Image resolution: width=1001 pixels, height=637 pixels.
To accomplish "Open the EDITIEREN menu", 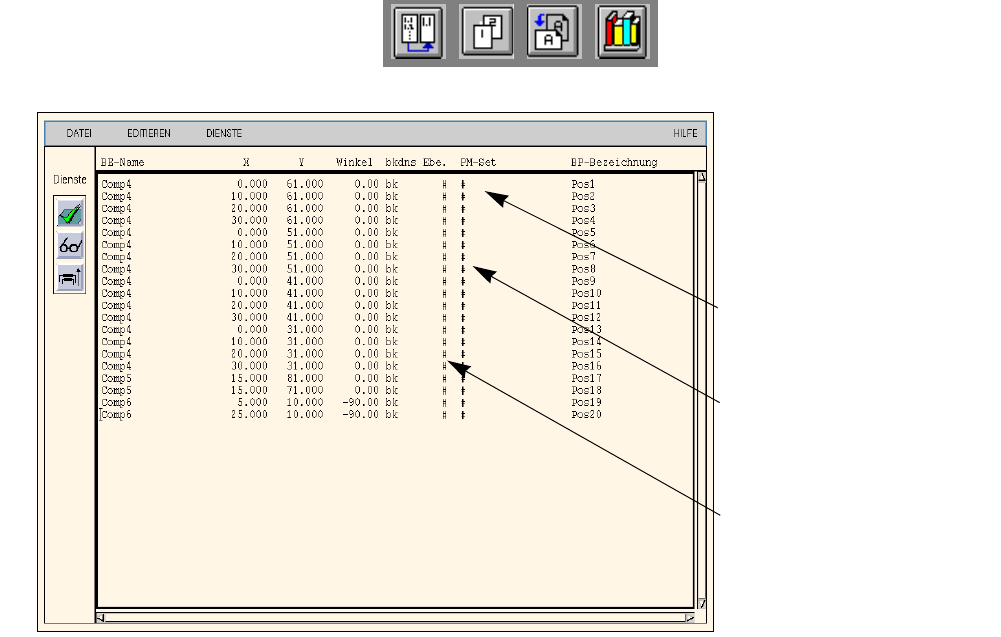I will click(149, 133).
